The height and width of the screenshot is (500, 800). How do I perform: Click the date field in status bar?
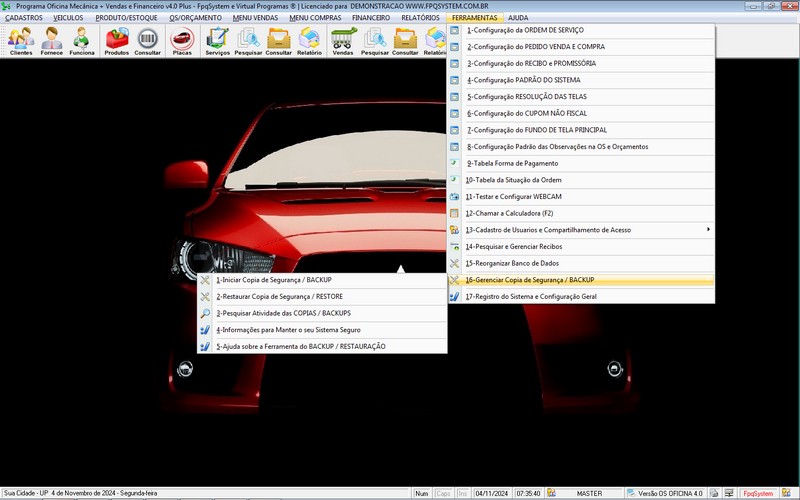click(493, 493)
